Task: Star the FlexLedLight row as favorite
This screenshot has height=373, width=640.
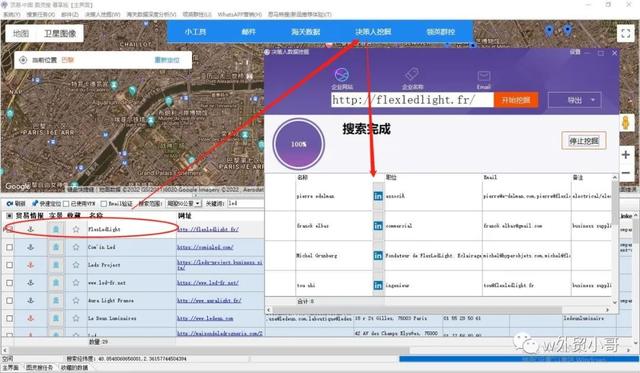Action: click(x=76, y=229)
